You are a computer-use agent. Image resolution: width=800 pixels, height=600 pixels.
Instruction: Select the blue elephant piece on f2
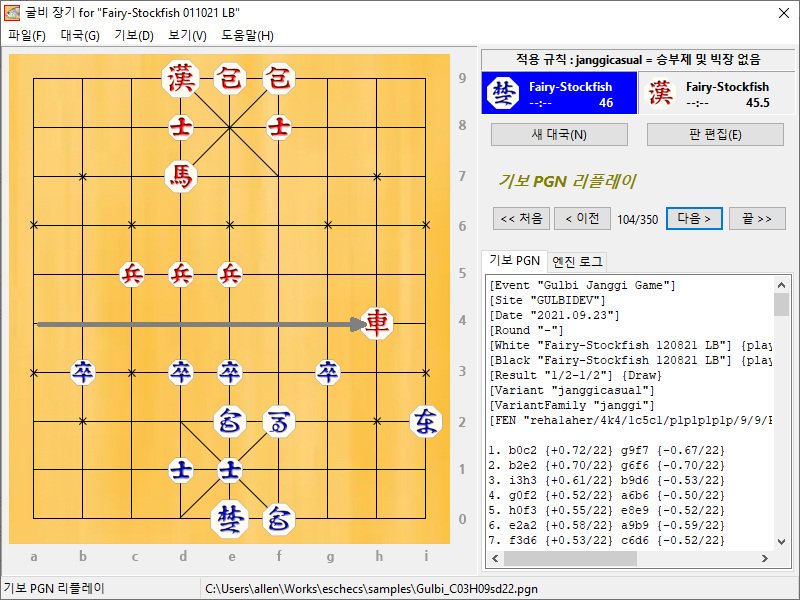(x=279, y=422)
